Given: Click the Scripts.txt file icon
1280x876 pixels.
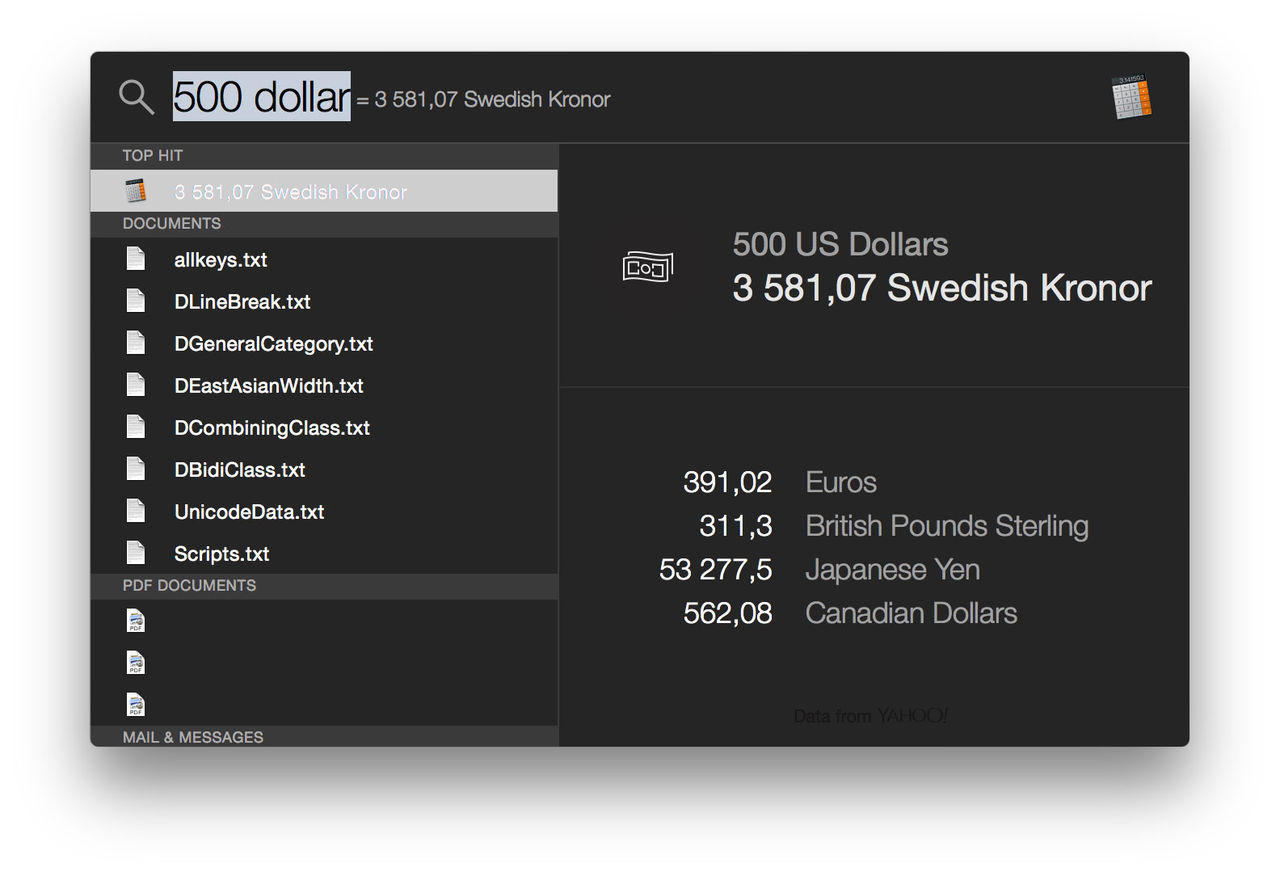Looking at the screenshot, I should pos(136,553).
